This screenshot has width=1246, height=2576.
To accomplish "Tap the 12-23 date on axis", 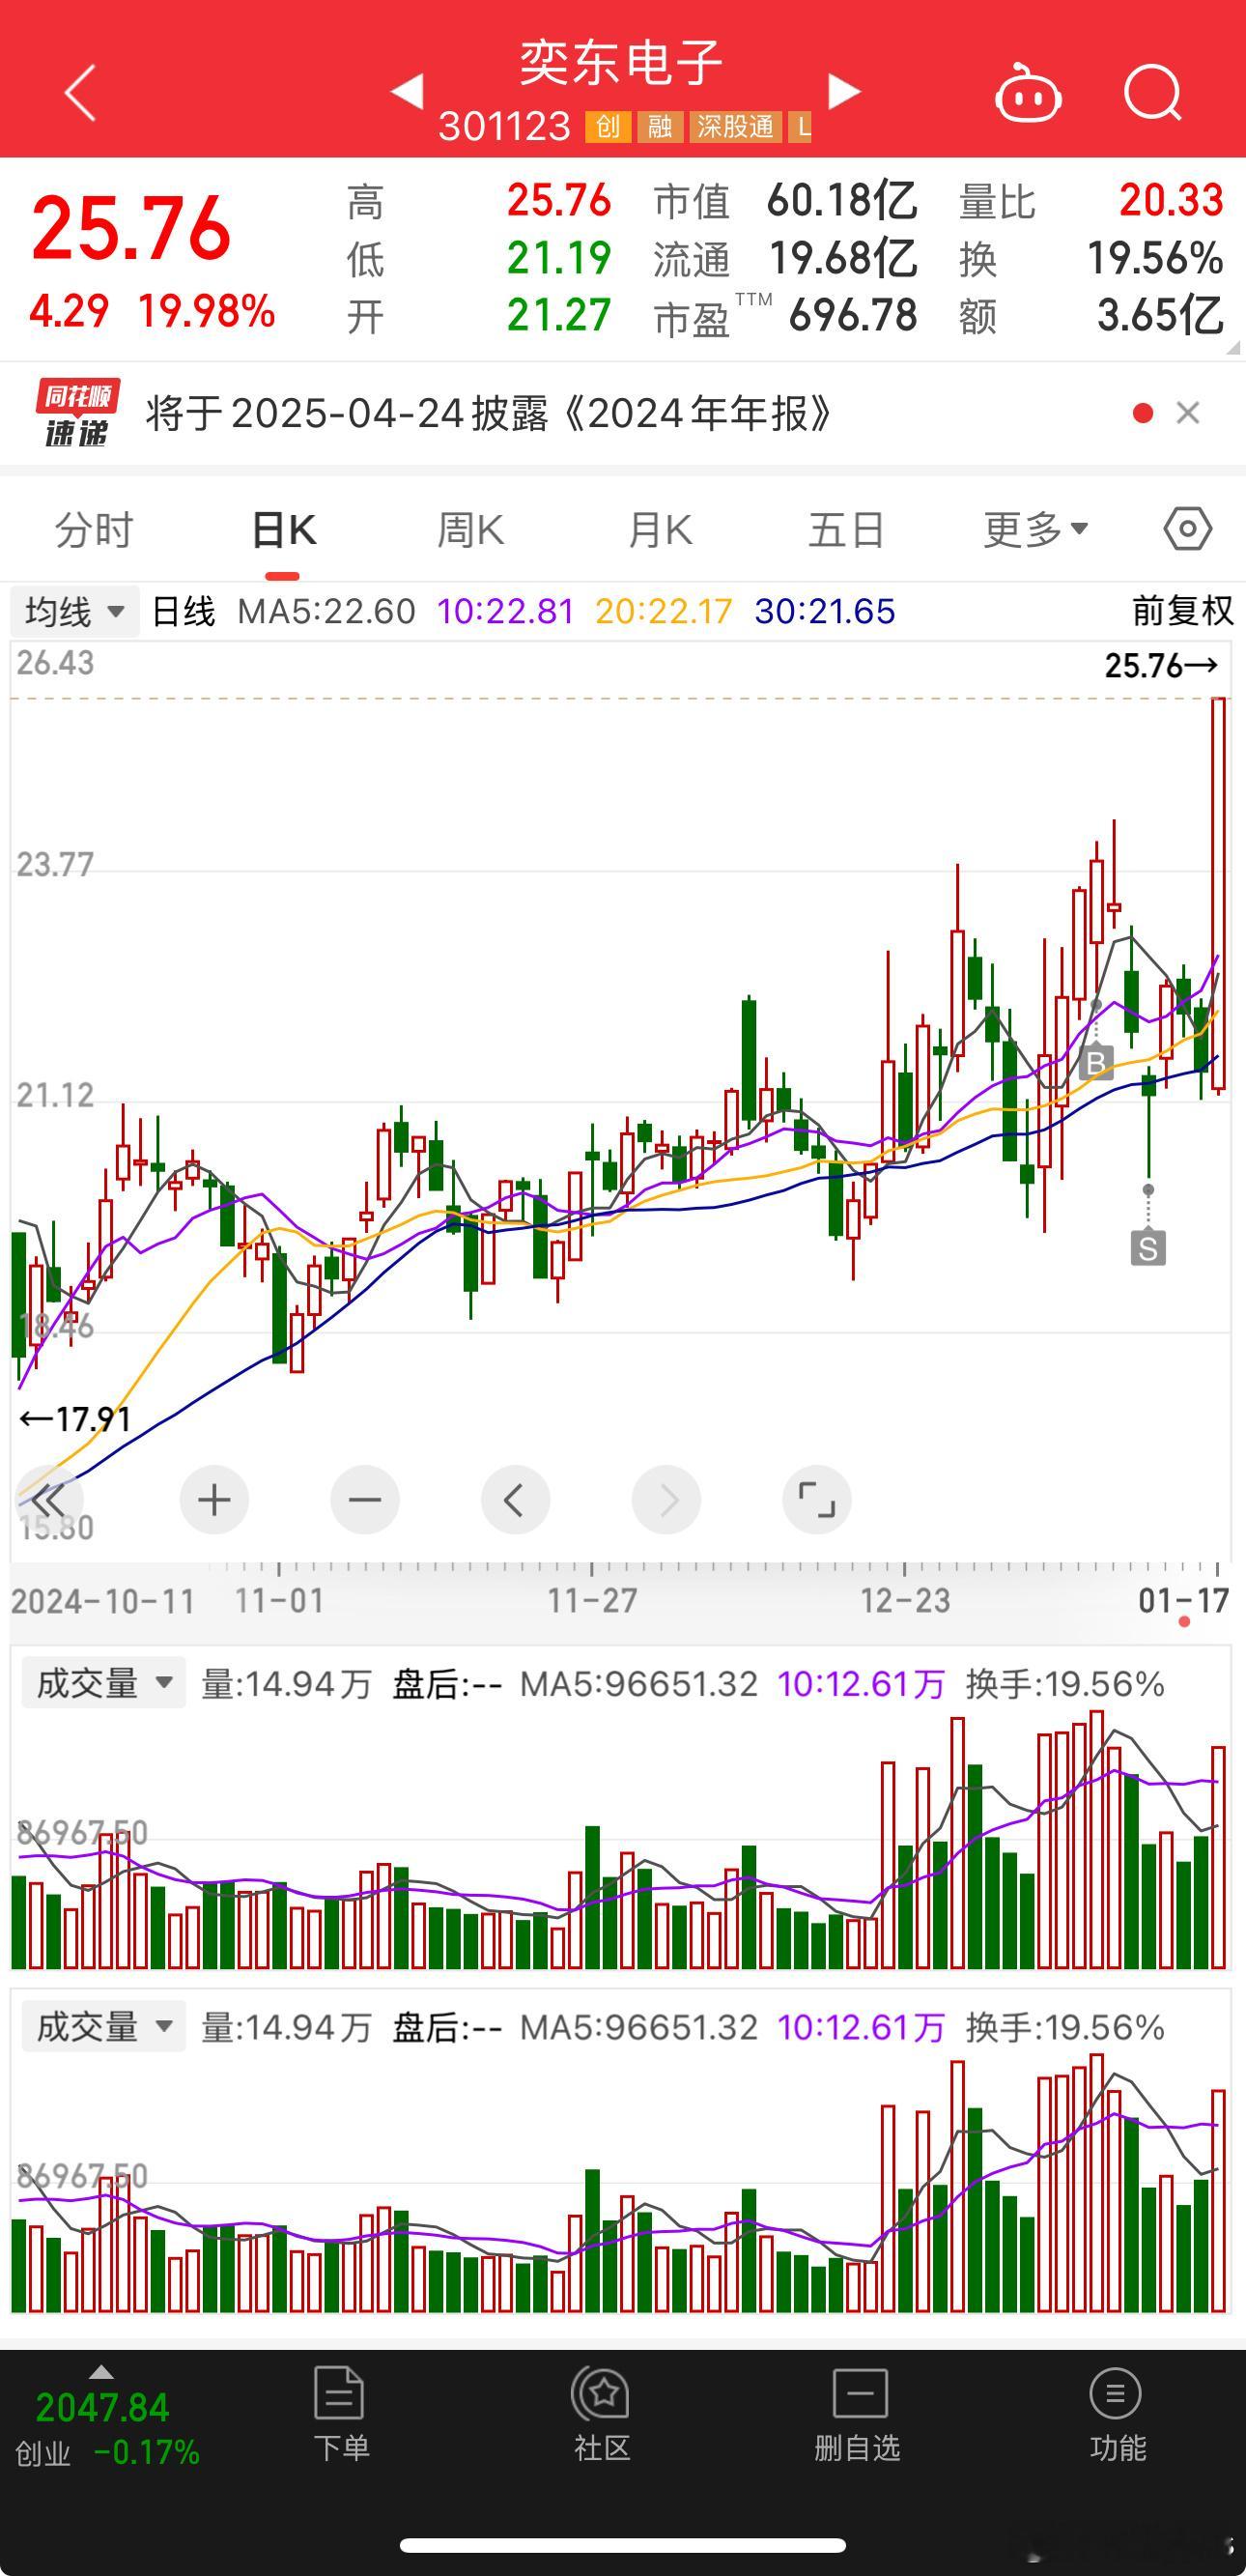I will 905,1601.
